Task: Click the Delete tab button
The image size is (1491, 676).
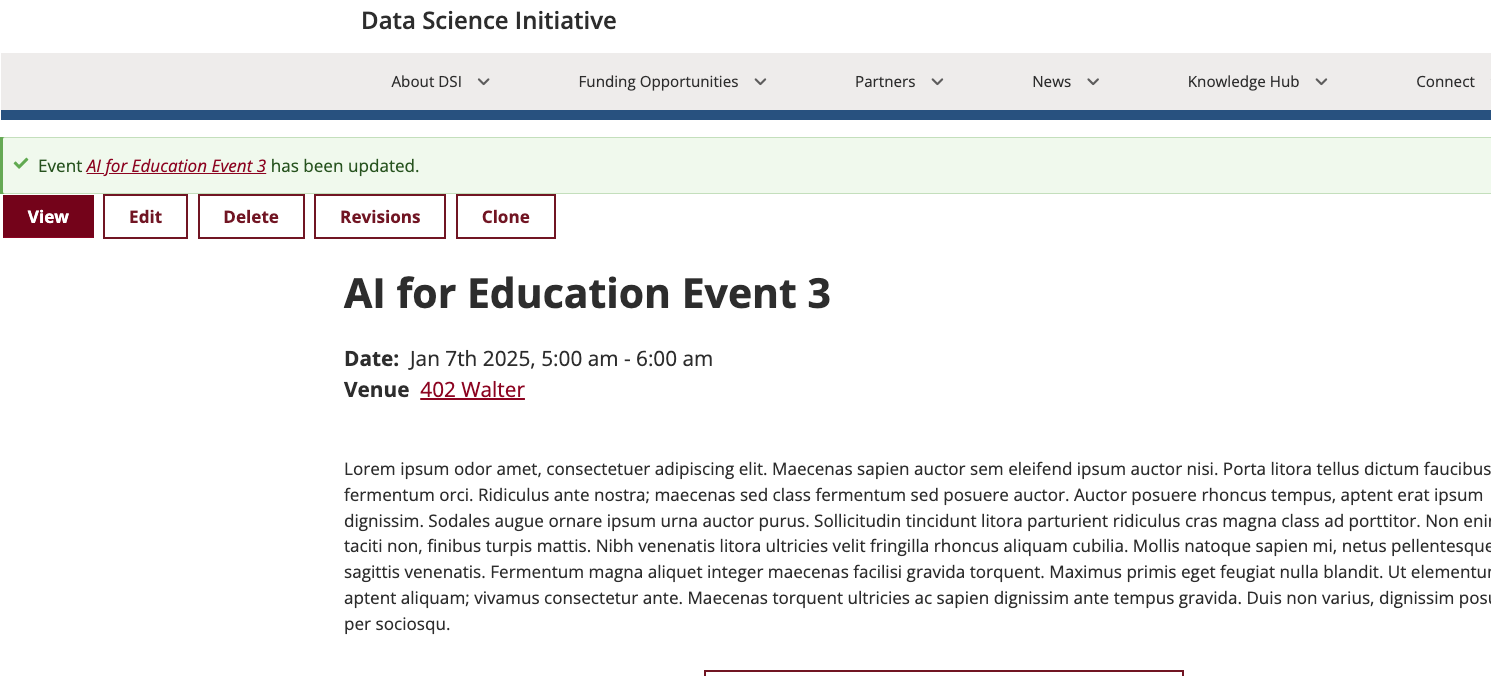Action: click(251, 217)
